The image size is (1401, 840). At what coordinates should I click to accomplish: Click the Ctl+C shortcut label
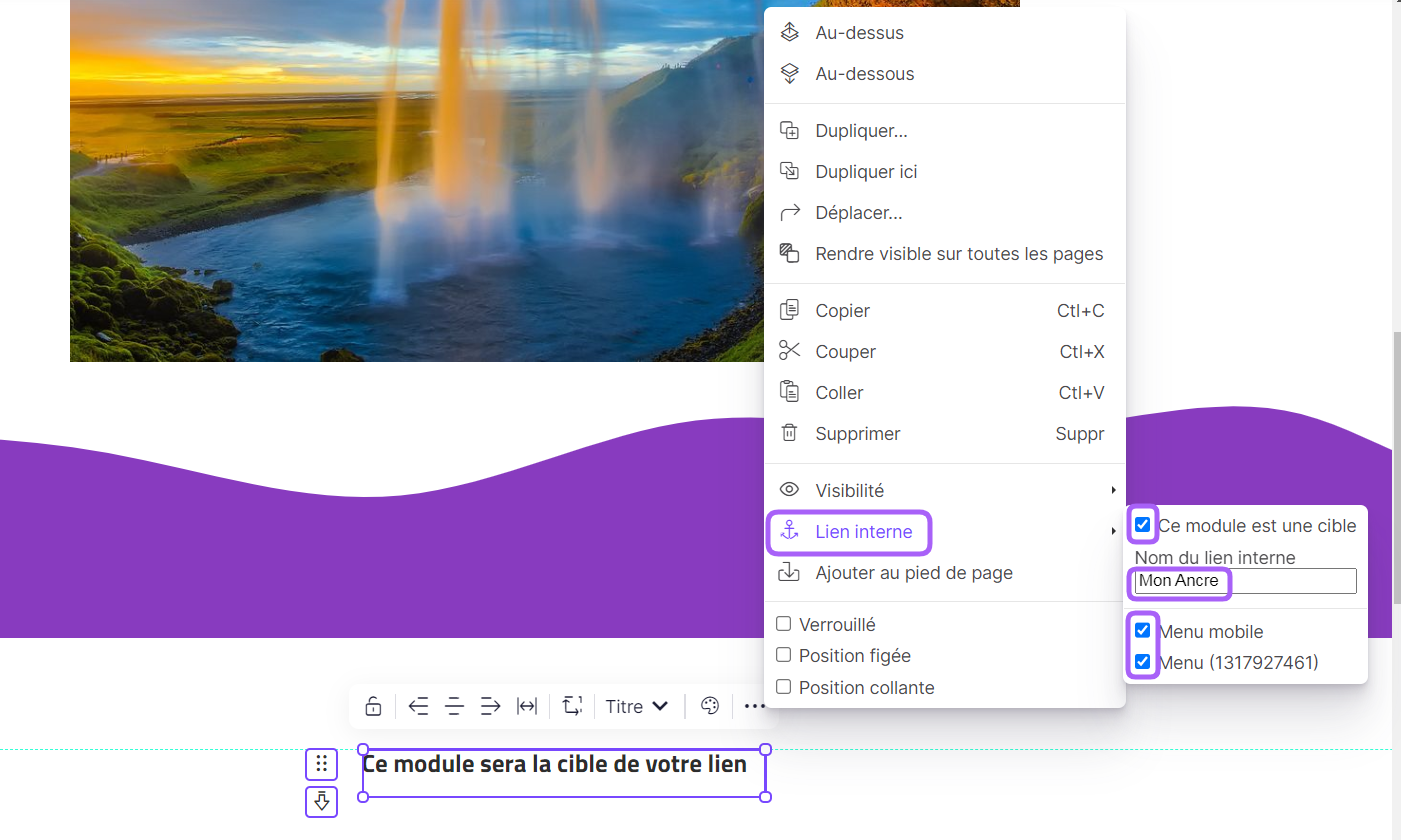click(1081, 310)
